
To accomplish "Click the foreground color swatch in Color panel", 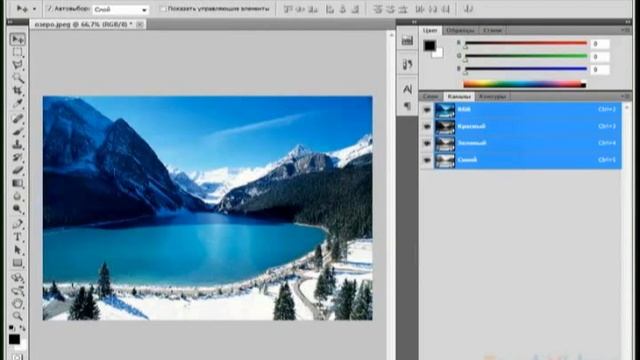I will (429, 46).
